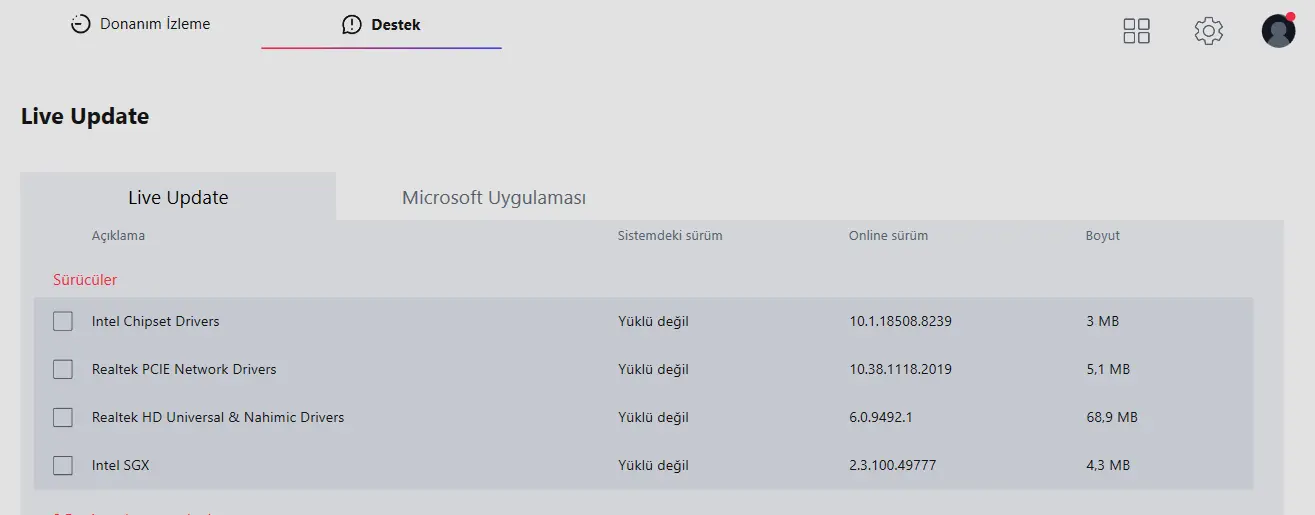Open the user profile avatar

pos(1278,31)
